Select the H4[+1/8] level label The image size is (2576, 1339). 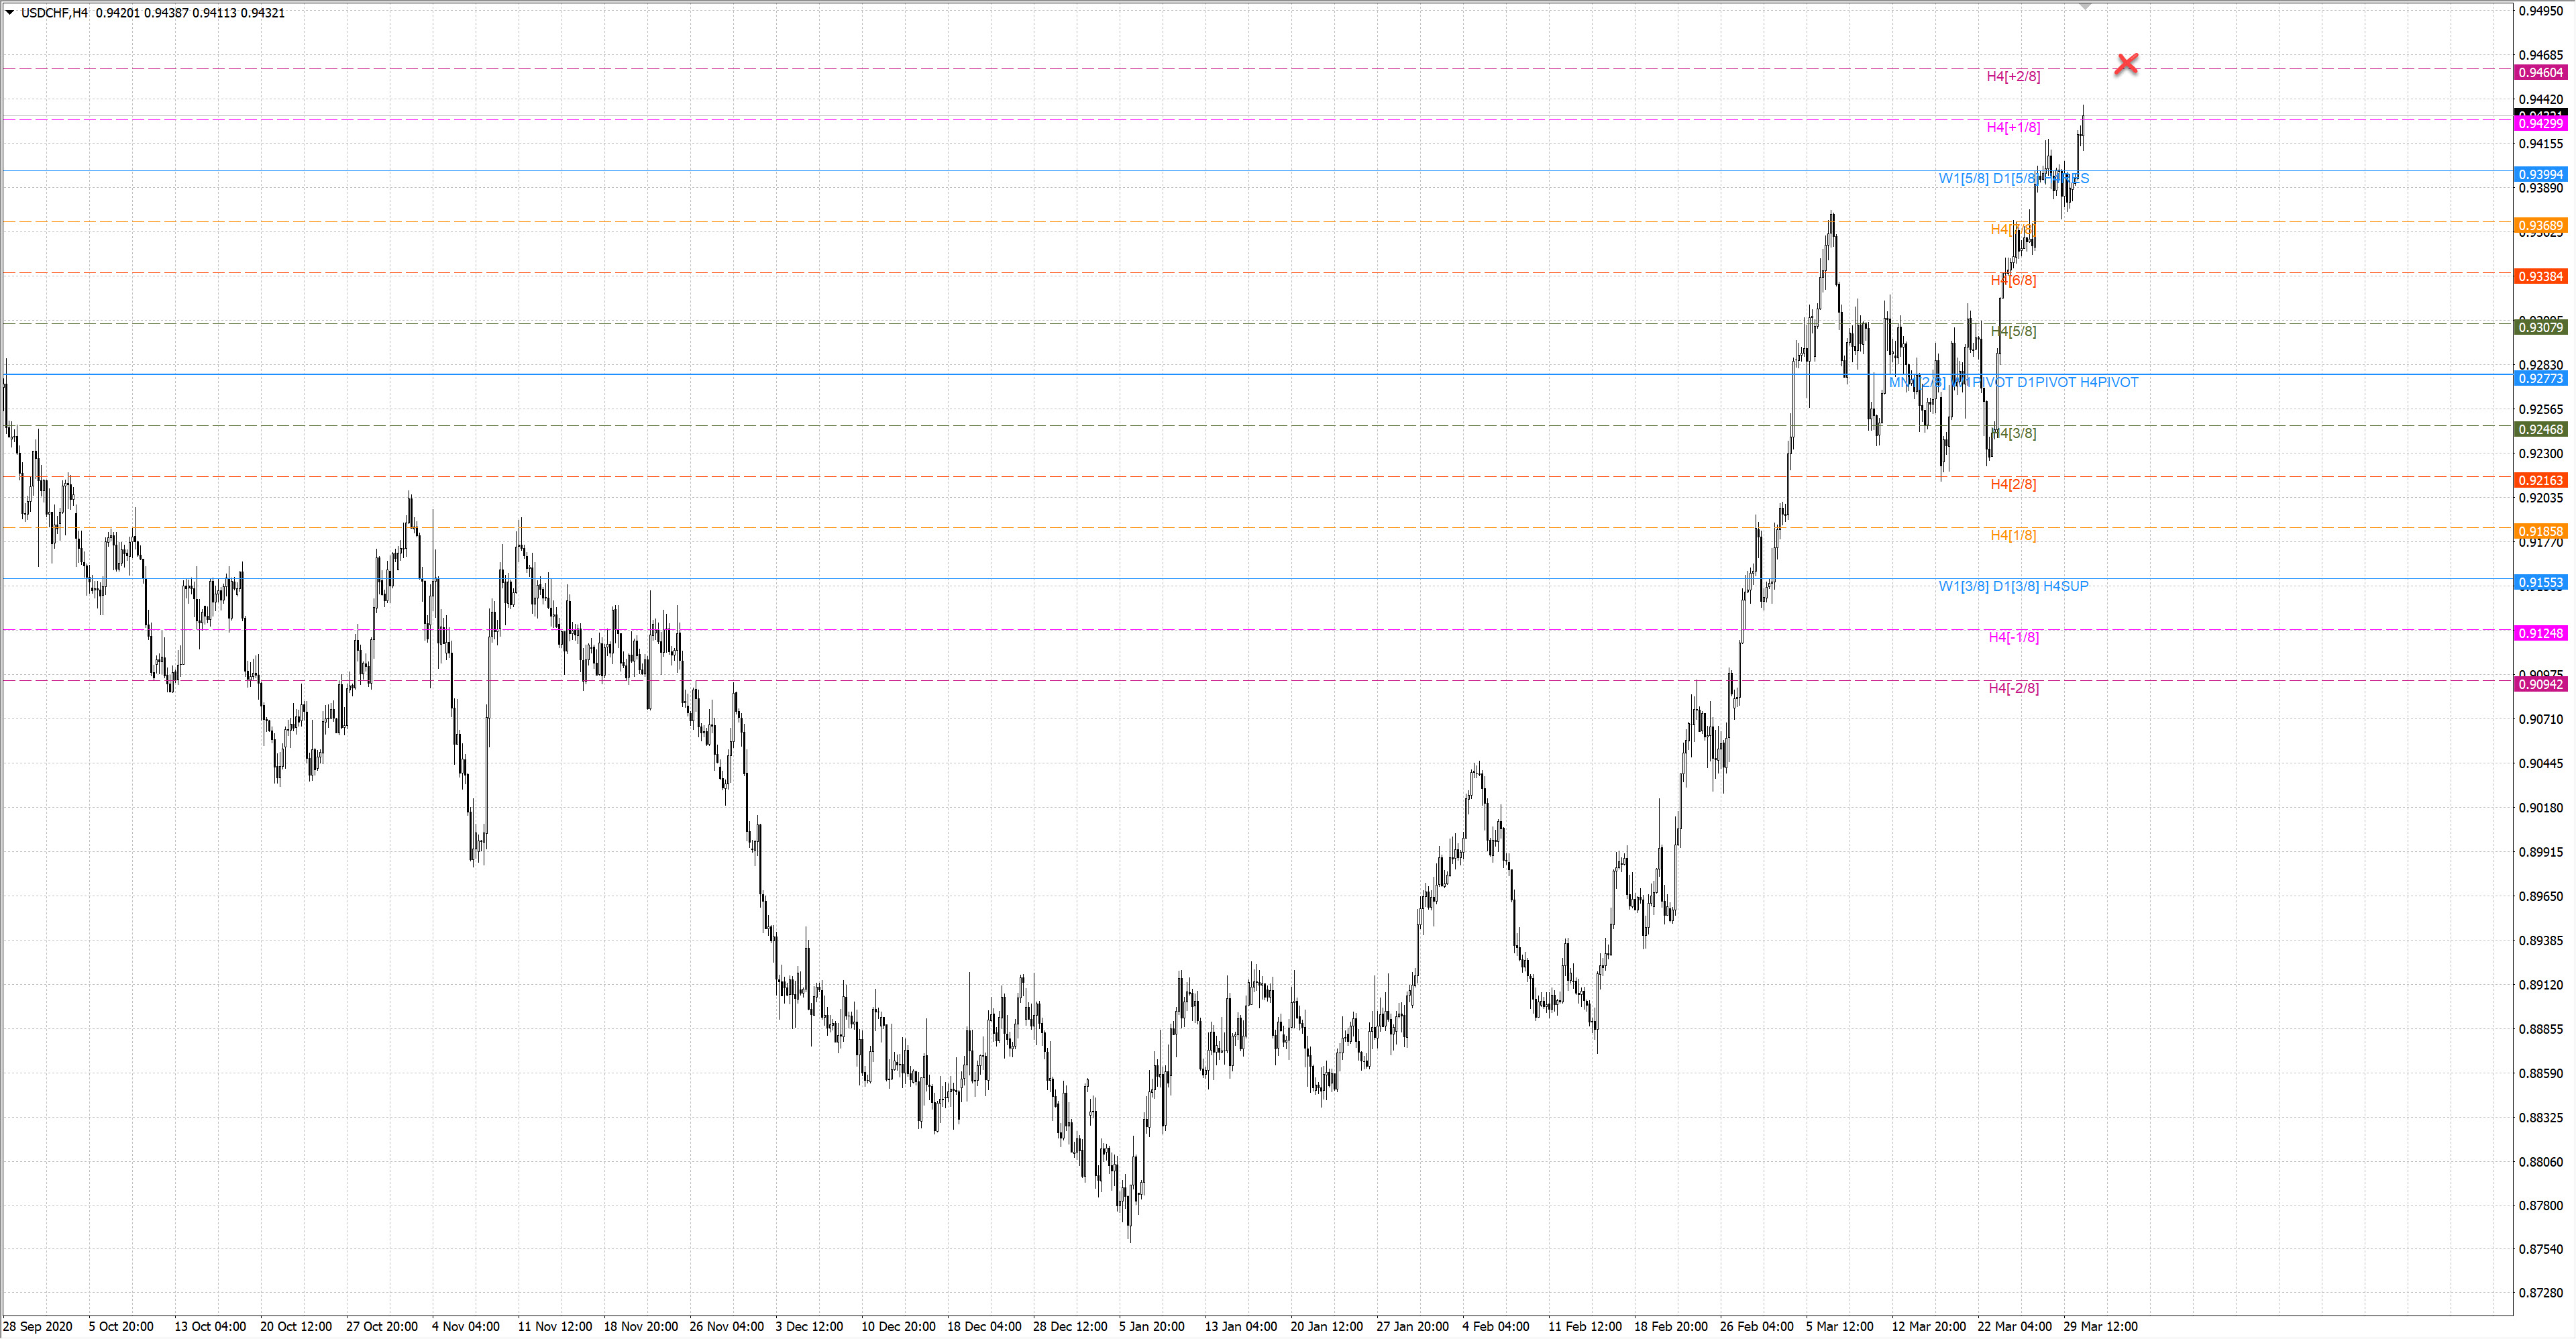pyautogui.click(x=2013, y=127)
